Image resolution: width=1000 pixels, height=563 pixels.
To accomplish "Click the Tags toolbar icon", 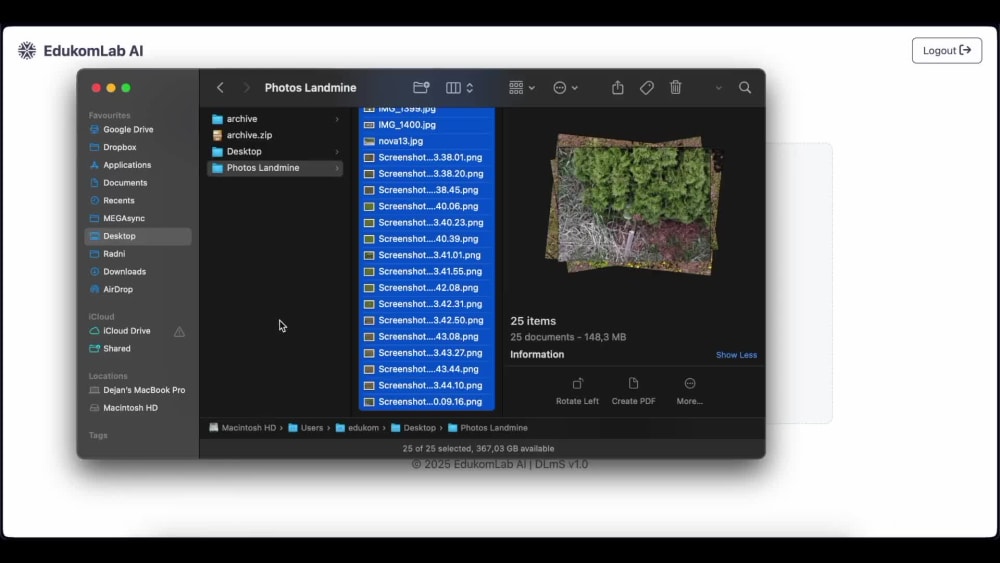I will [647, 87].
